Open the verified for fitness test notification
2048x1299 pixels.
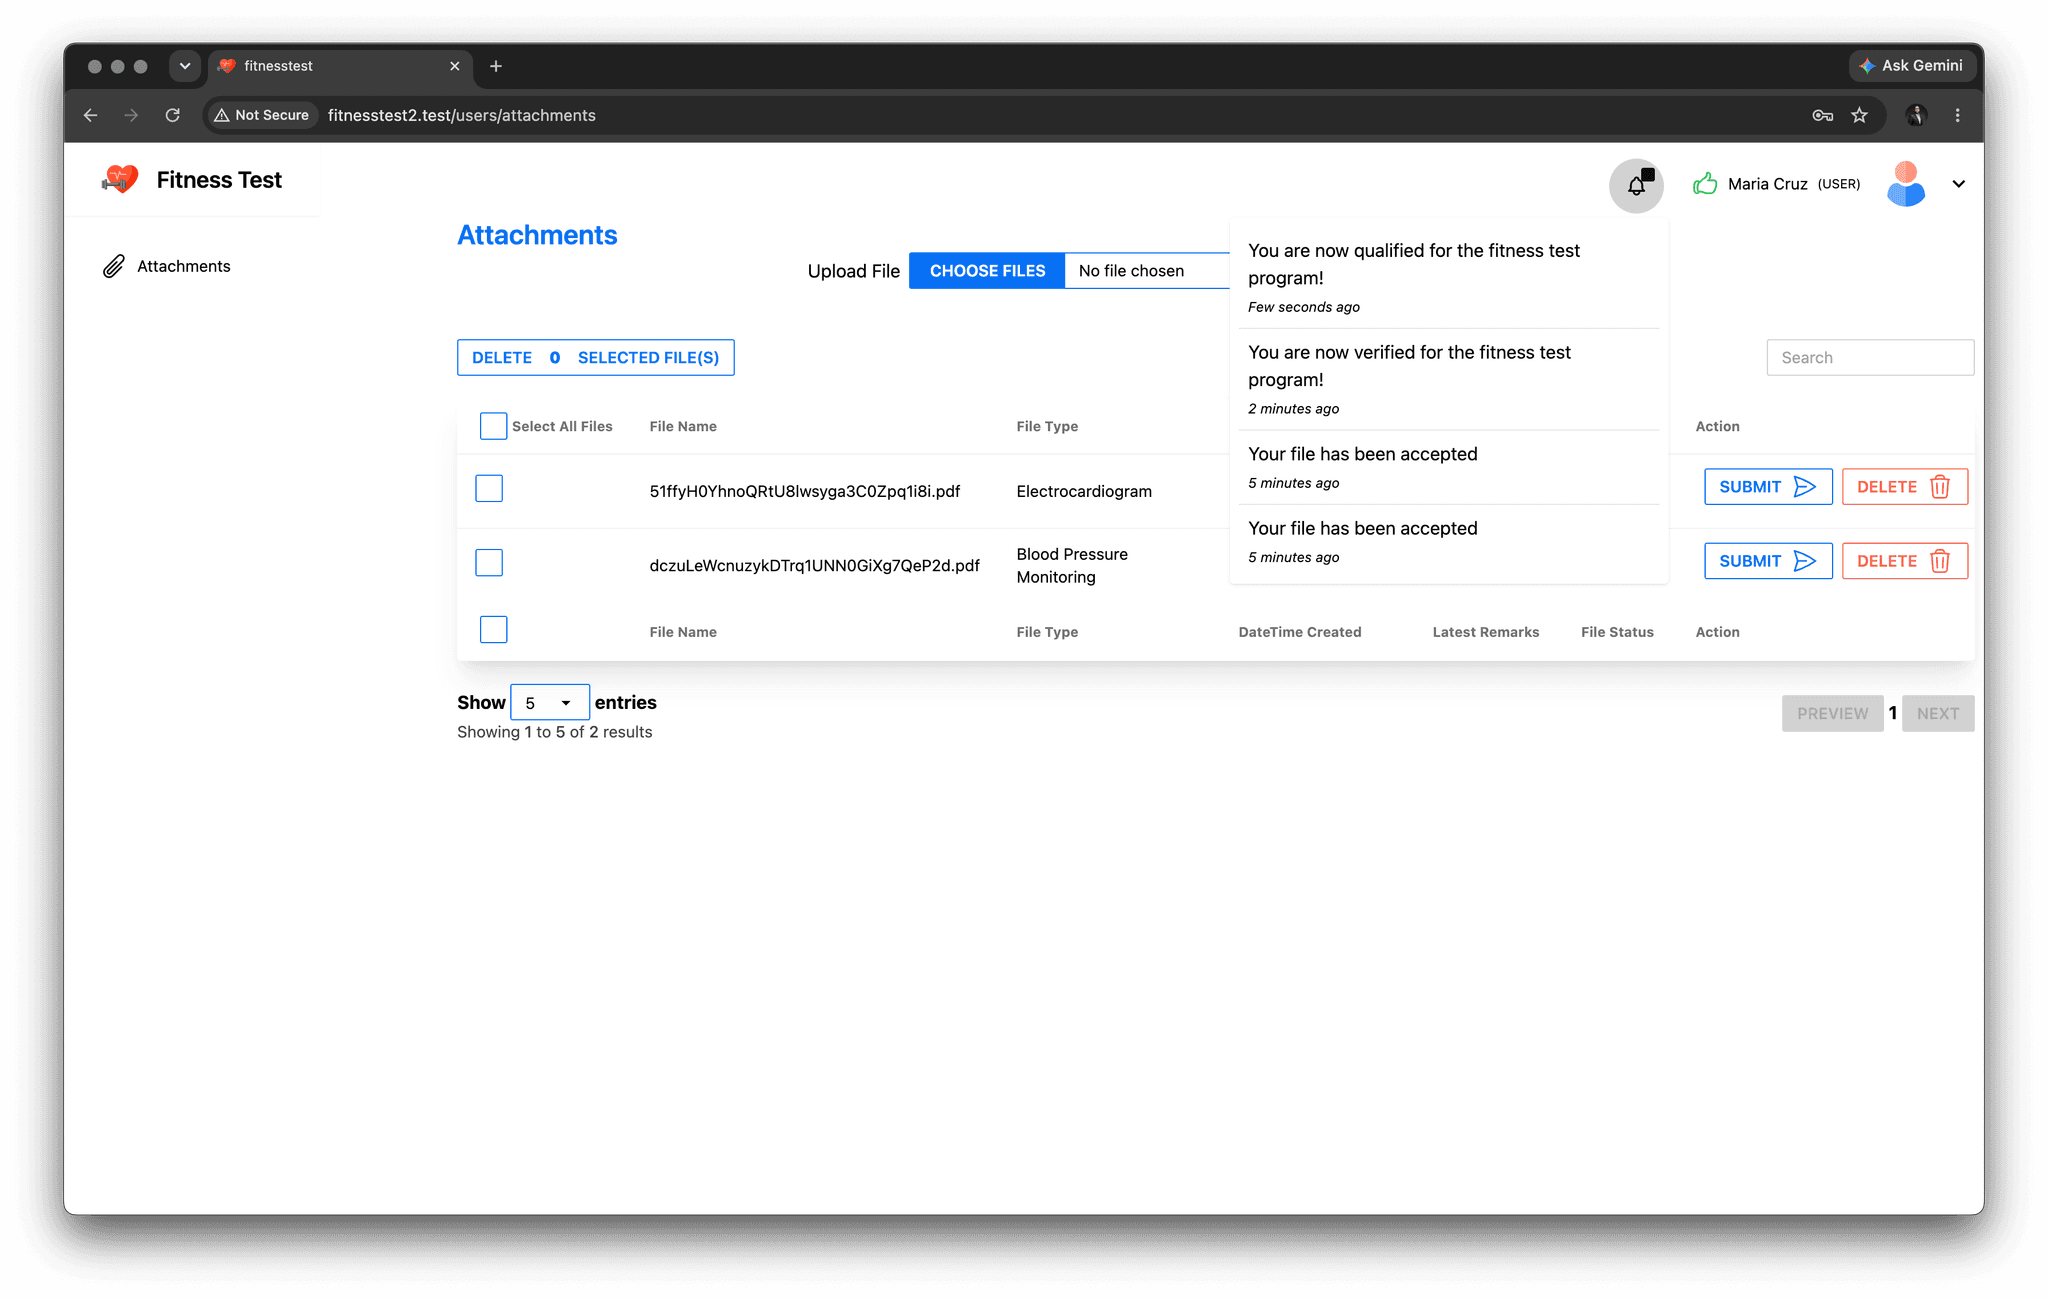click(x=1448, y=379)
